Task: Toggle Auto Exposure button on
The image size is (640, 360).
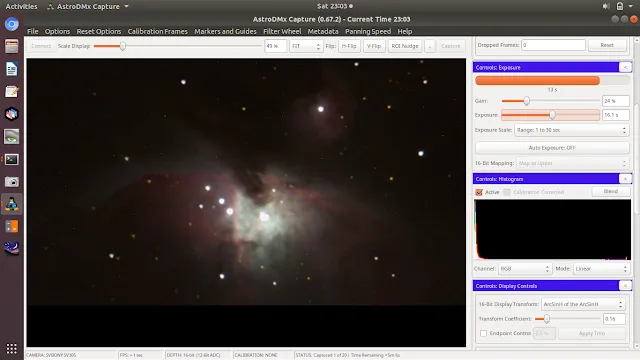Action: tap(552, 148)
